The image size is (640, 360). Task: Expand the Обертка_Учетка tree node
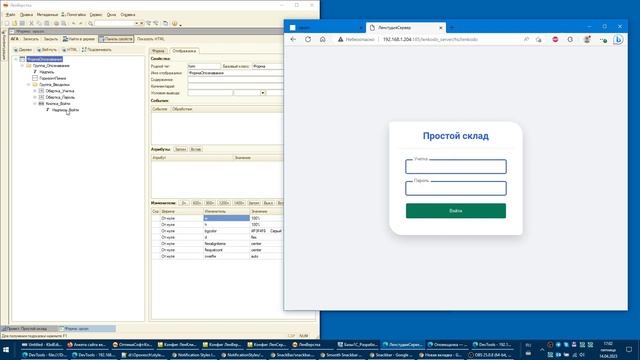click(35, 91)
